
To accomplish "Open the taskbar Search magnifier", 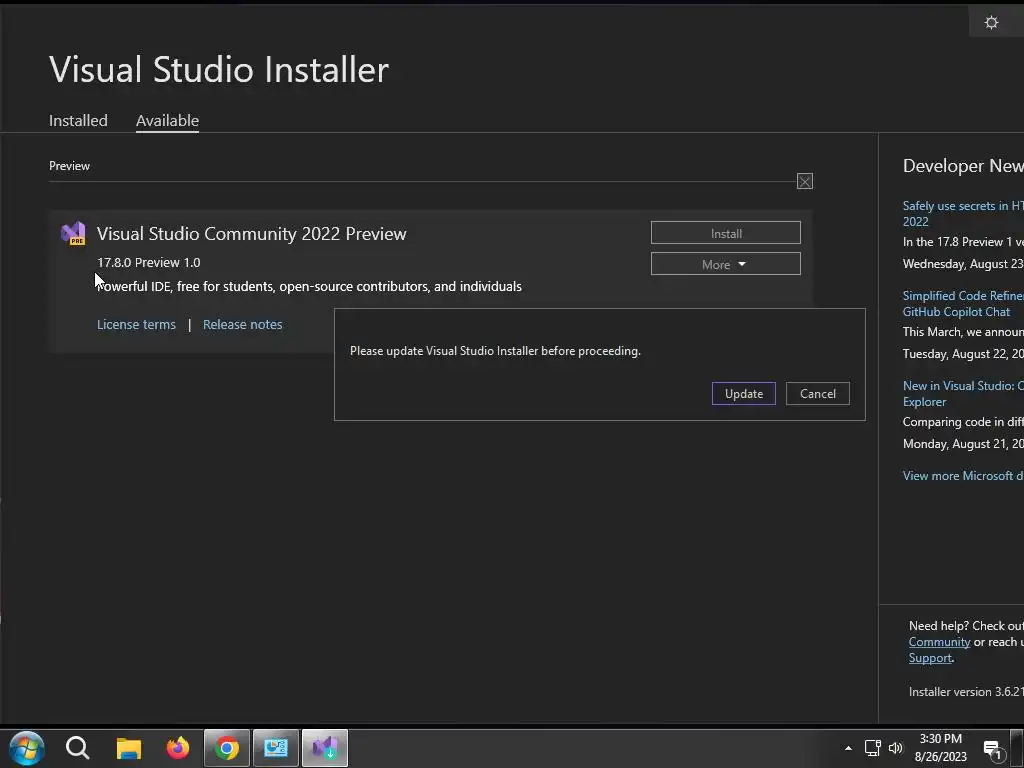I will [77, 748].
